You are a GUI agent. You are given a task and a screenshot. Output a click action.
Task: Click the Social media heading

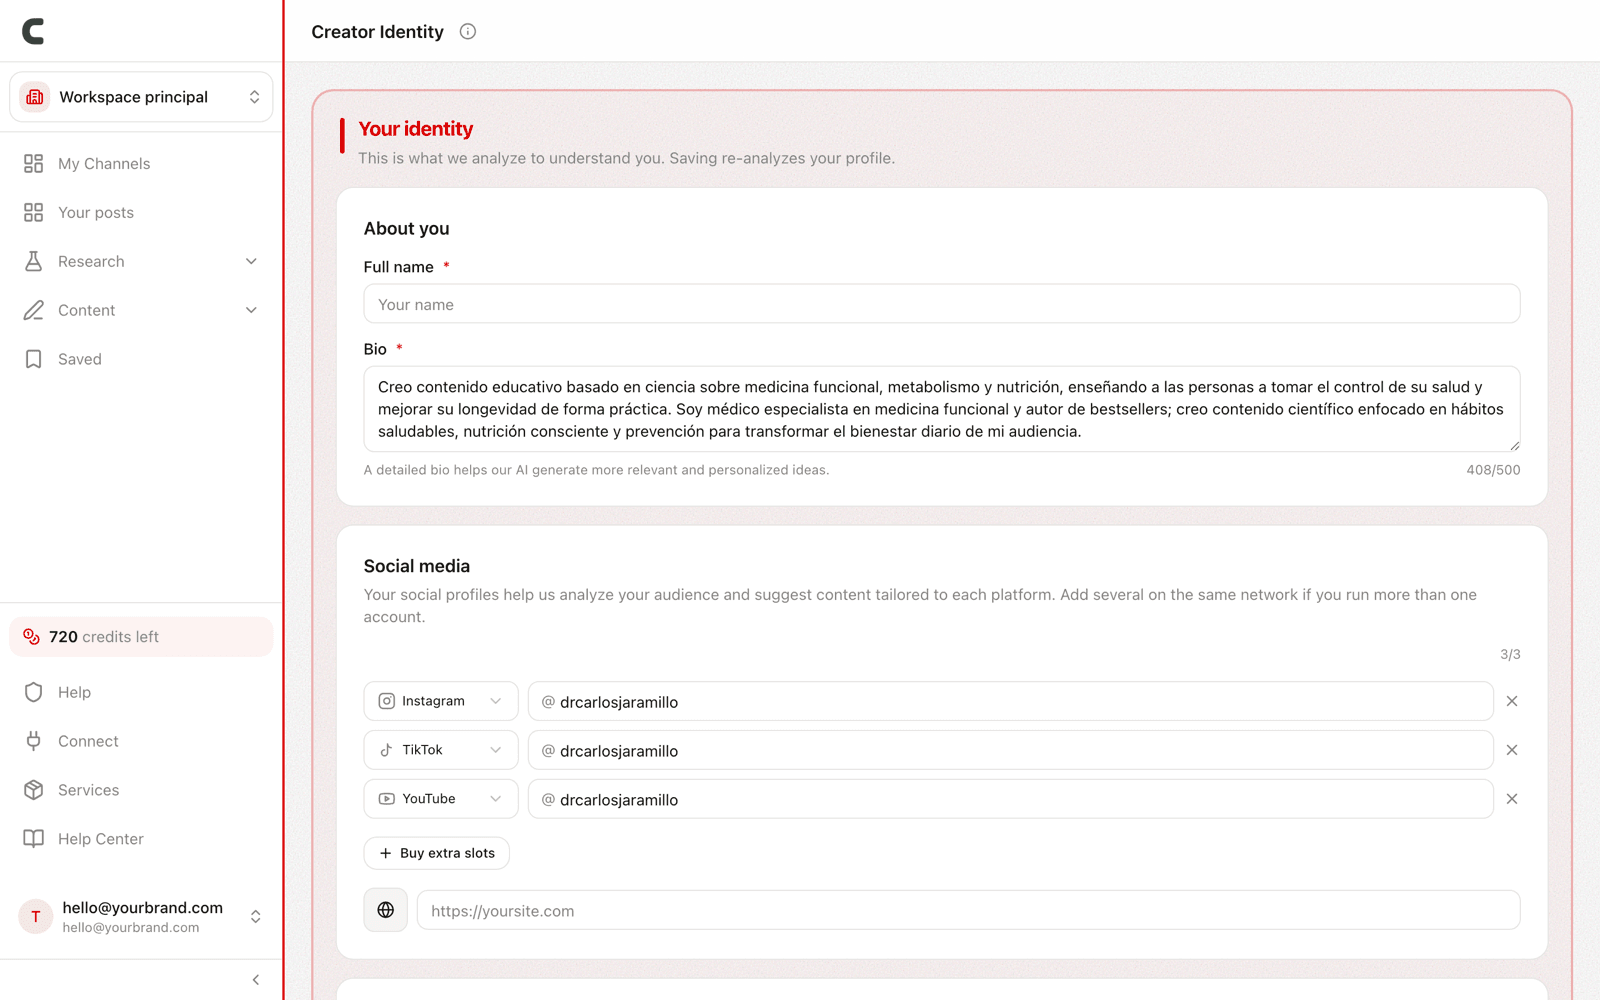pos(417,566)
